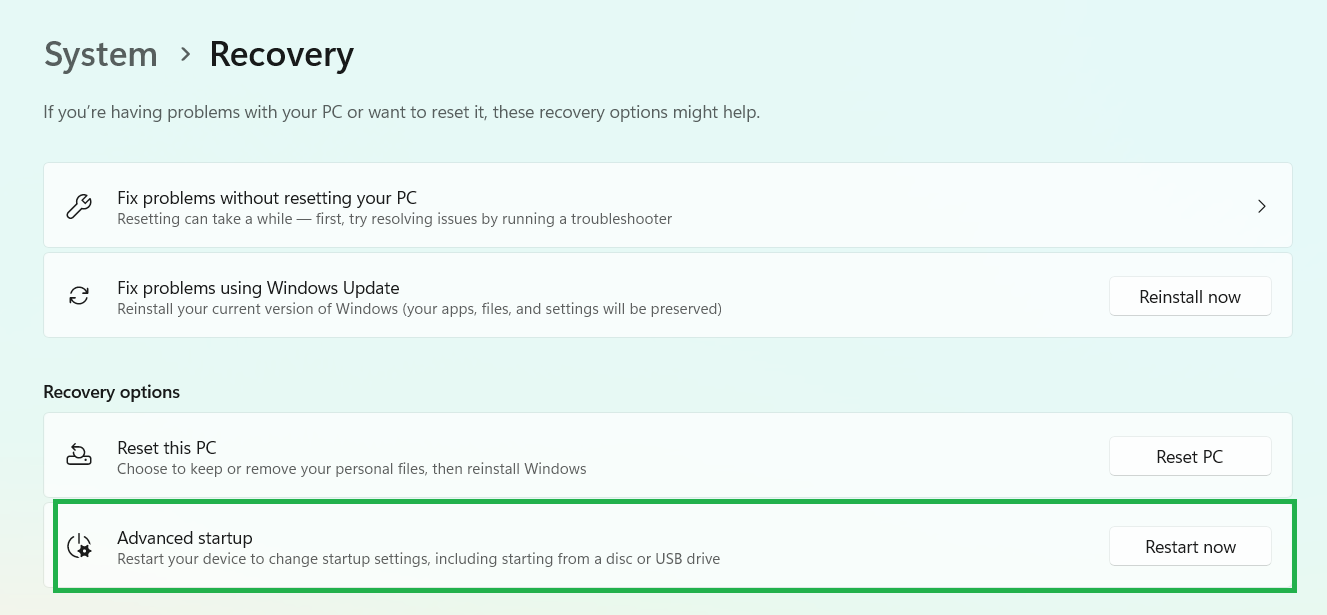Select the Recovery page heading
Image resolution: width=1327 pixels, height=615 pixels.
tap(281, 55)
